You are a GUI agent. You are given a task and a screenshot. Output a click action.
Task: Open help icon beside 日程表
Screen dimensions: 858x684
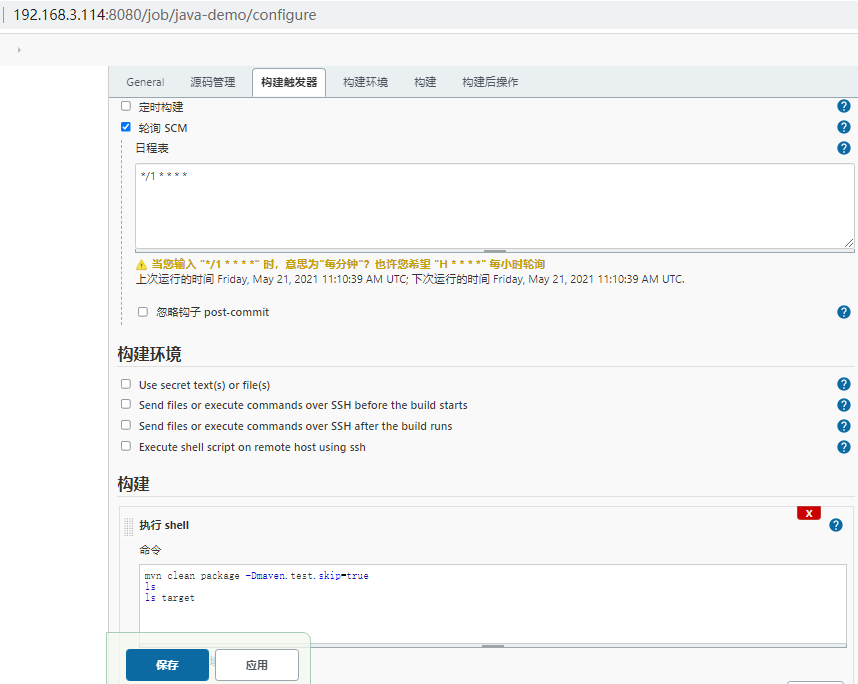point(844,148)
